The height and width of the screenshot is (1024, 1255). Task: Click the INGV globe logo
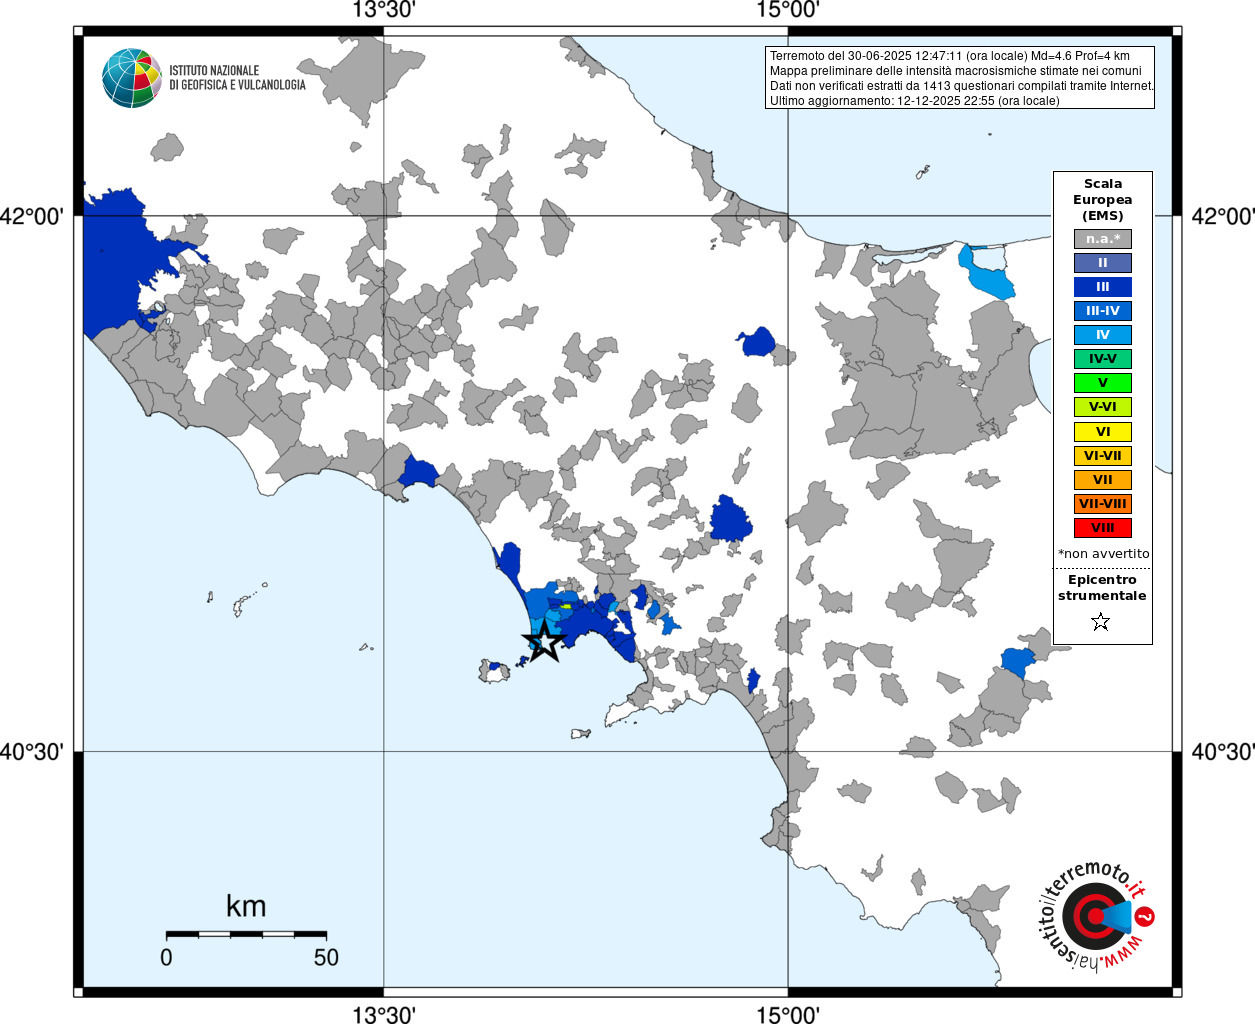tap(131, 78)
